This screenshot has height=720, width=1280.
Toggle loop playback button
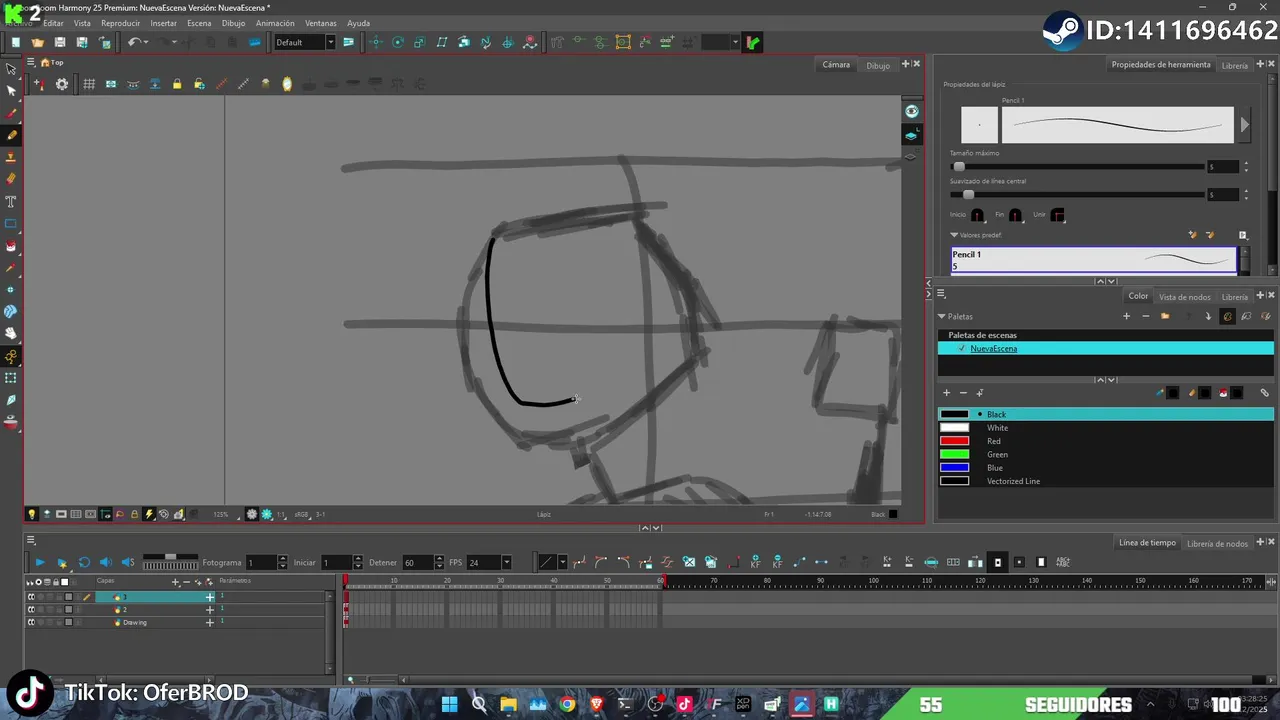tap(84, 562)
